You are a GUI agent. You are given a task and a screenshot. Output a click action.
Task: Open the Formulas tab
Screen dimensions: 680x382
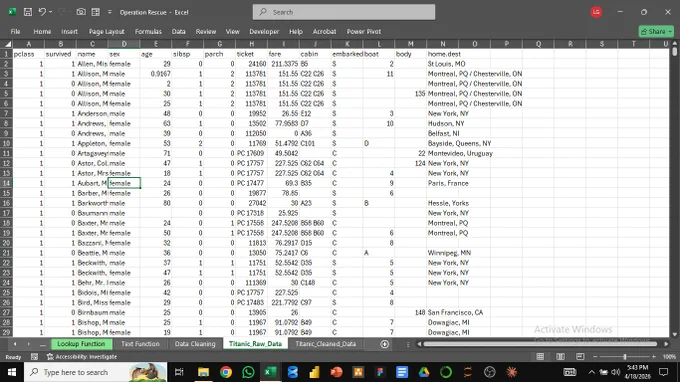click(x=148, y=32)
